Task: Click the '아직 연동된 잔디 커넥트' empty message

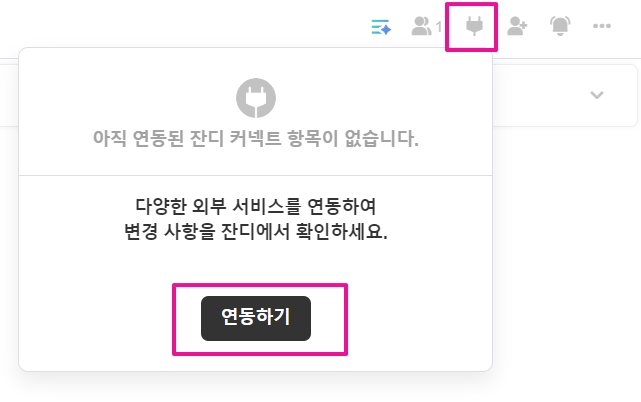Action: (x=255, y=139)
